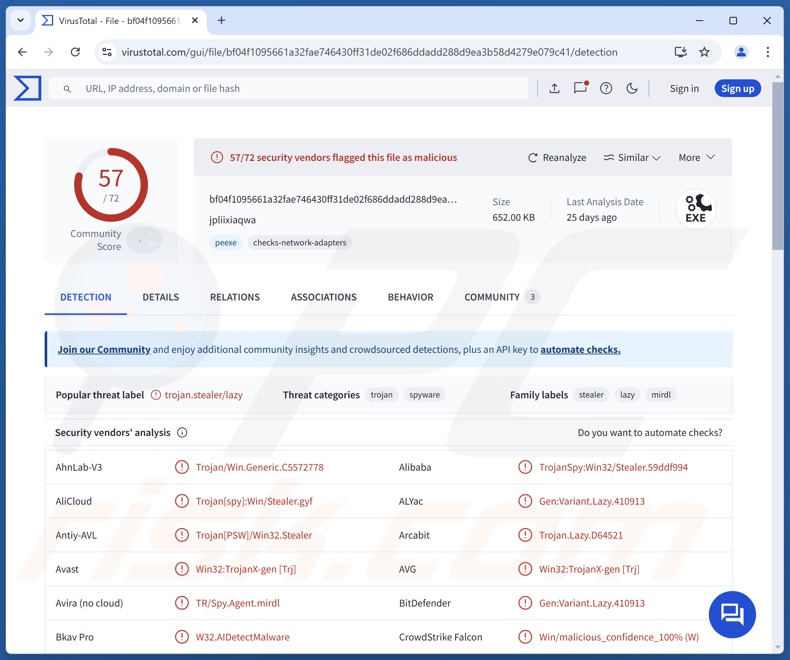Viewport: 790px width, 660px height.
Task: Click info icon beside Security vendors' analysis
Action: [x=182, y=433]
